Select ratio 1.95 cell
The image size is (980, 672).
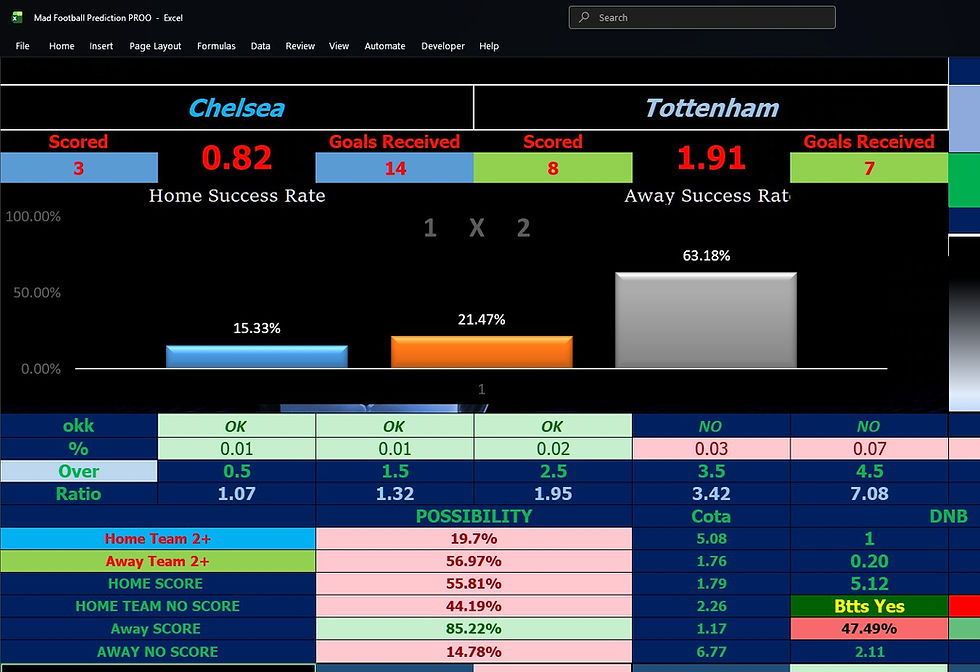[553, 494]
